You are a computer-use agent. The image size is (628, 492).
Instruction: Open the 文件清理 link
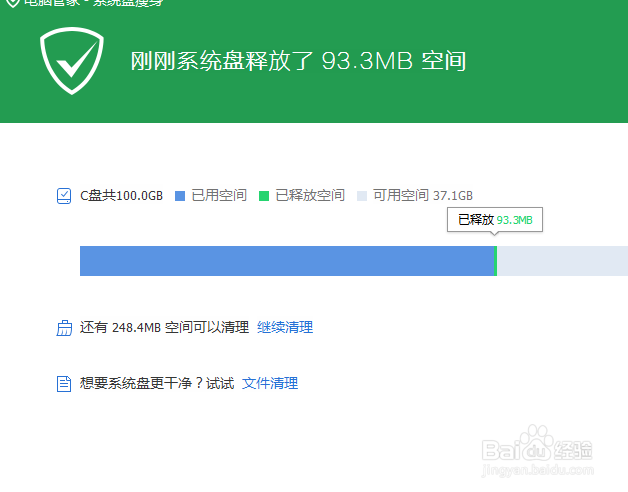[270, 383]
